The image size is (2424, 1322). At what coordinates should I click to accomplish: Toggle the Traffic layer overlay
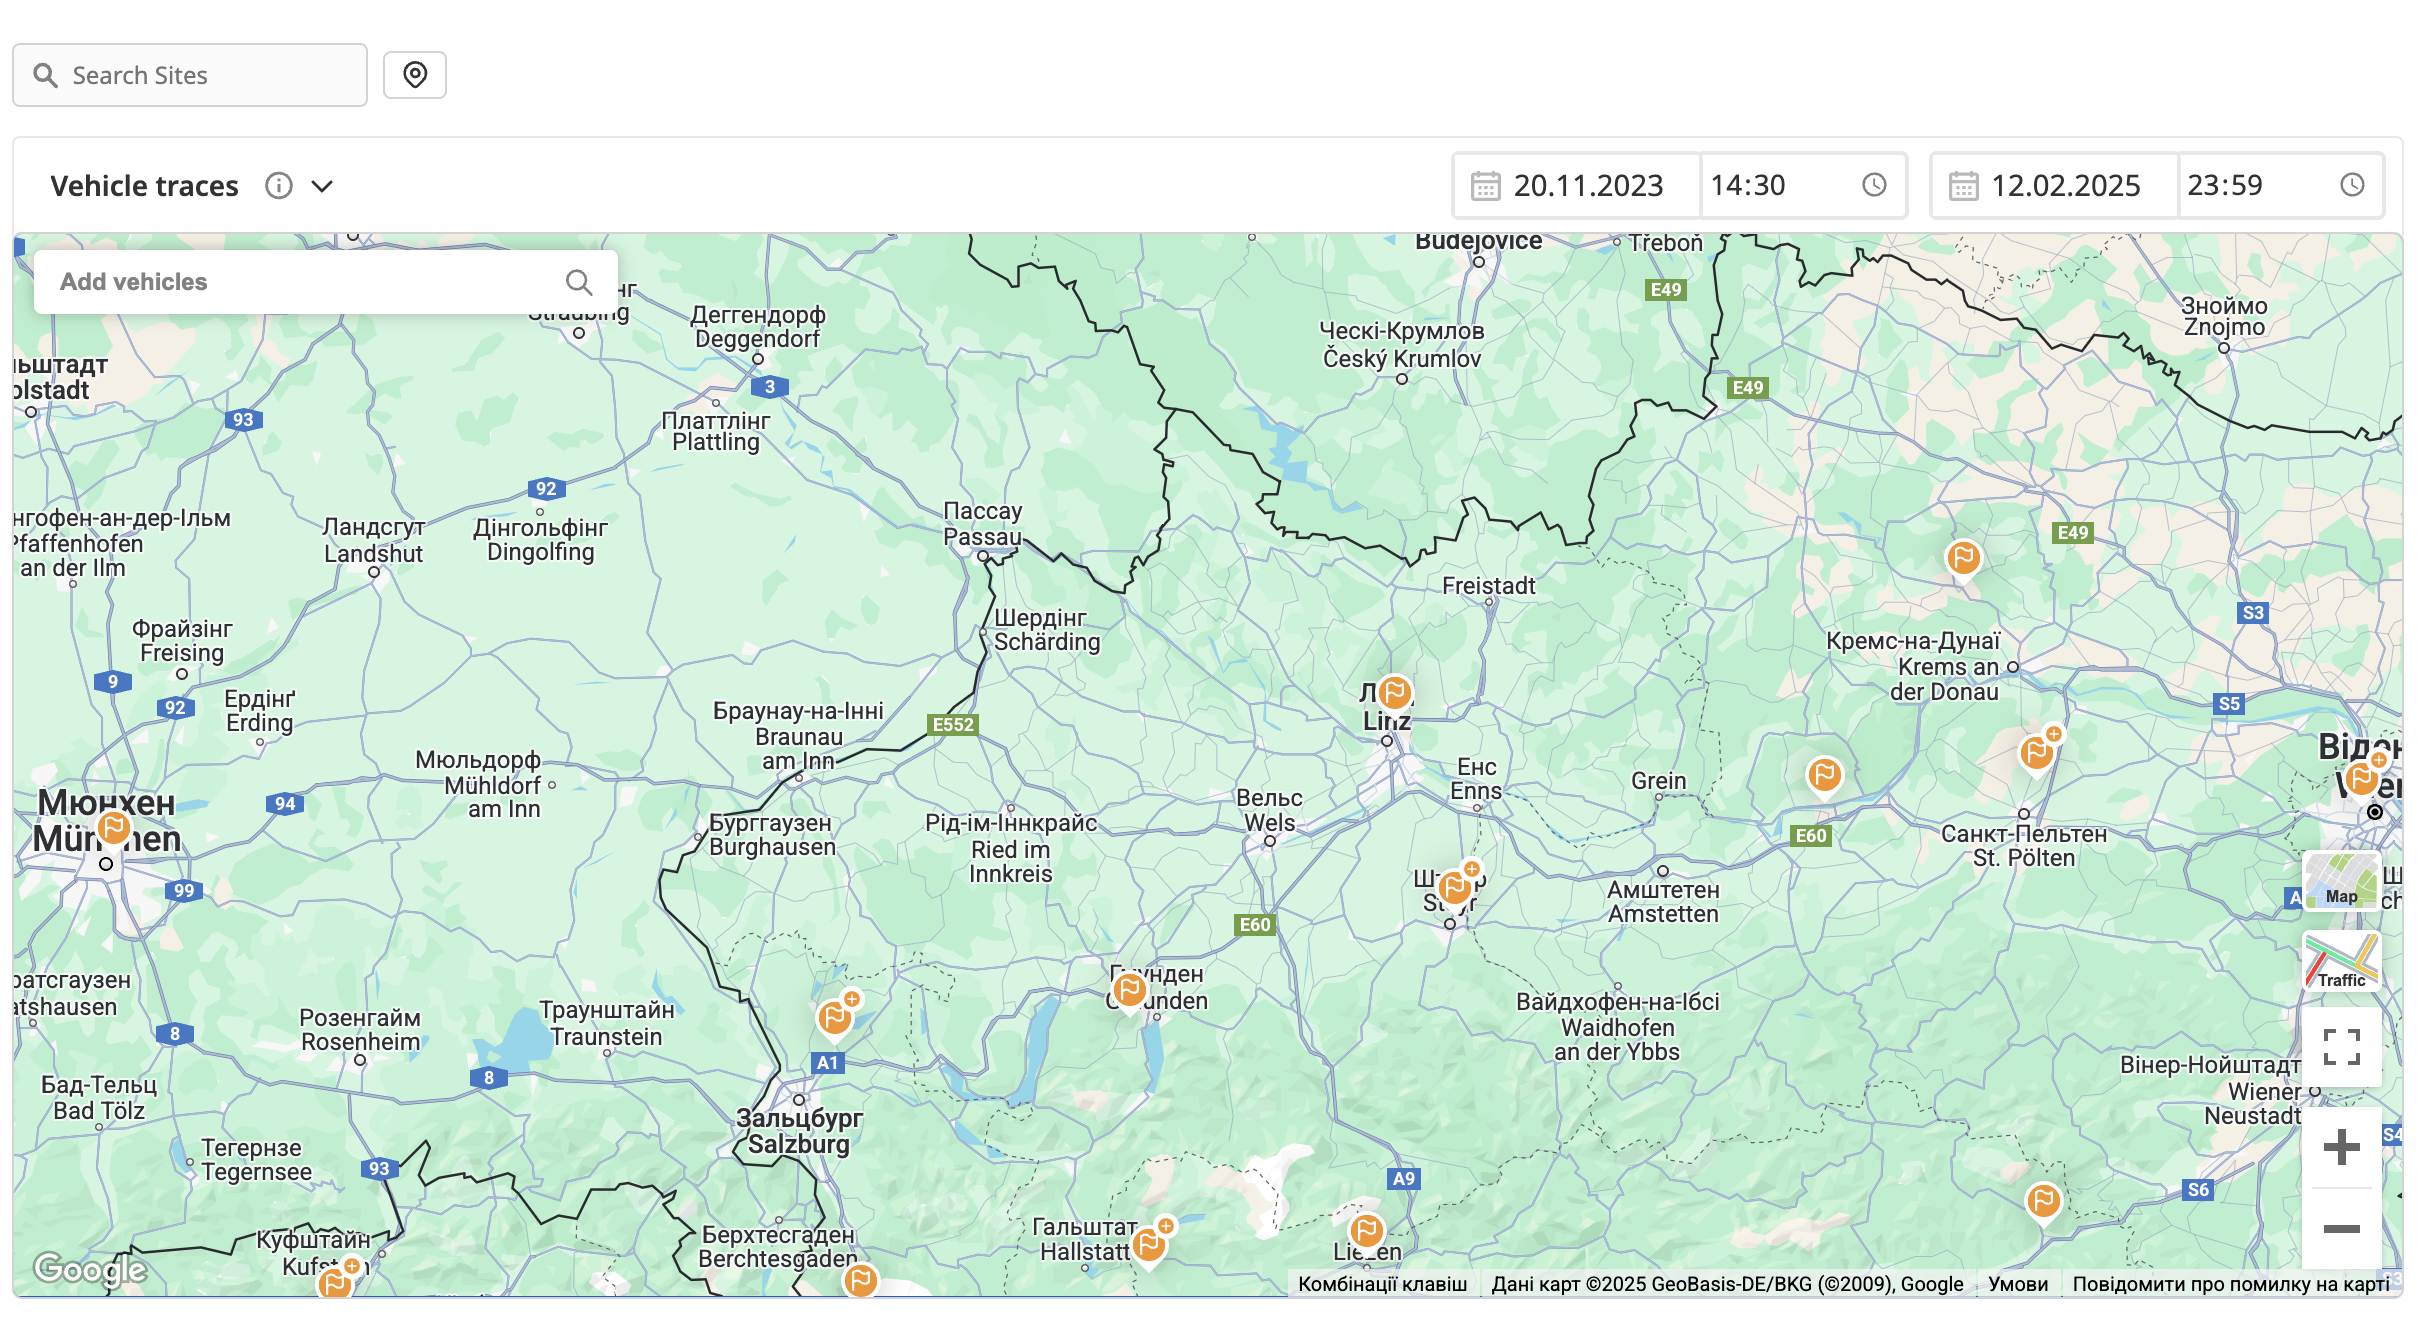[2341, 961]
